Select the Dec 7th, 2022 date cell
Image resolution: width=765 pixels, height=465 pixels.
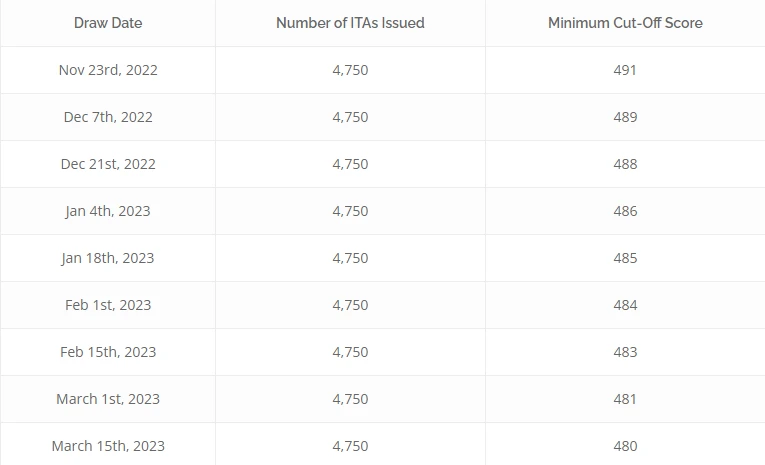pyautogui.click(x=108, y=117)
